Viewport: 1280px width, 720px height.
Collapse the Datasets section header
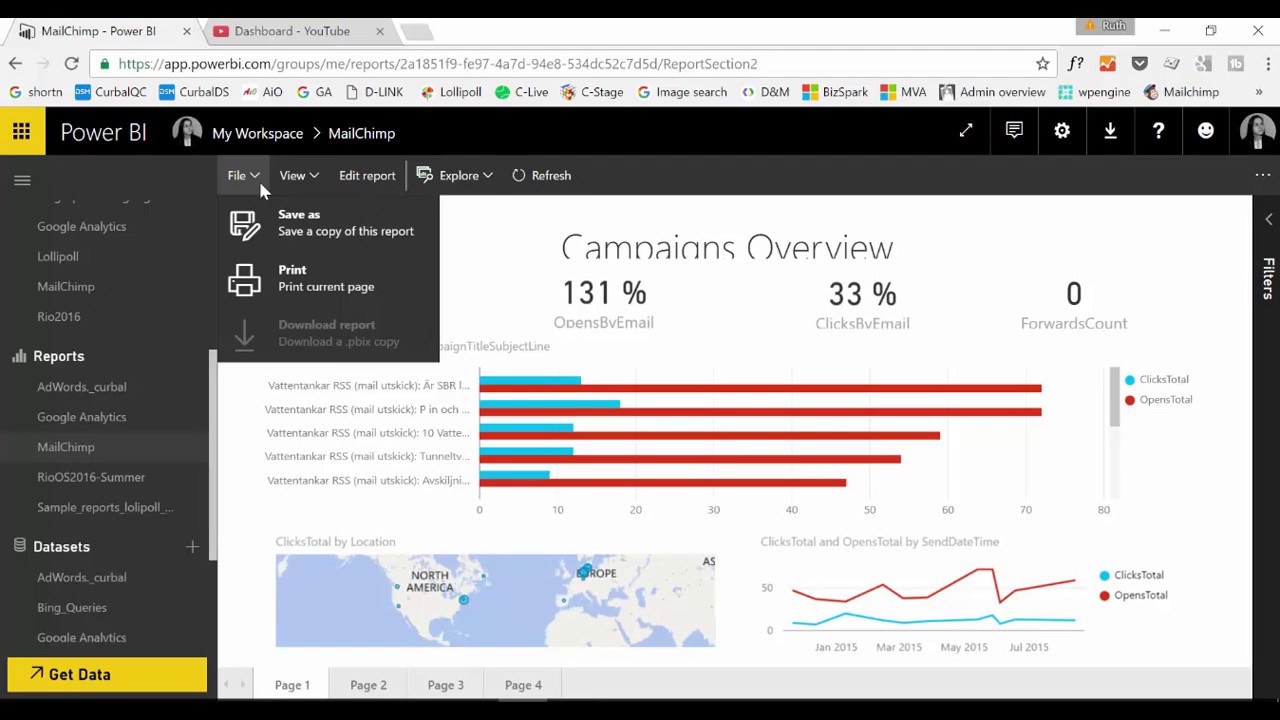(61, 547)
